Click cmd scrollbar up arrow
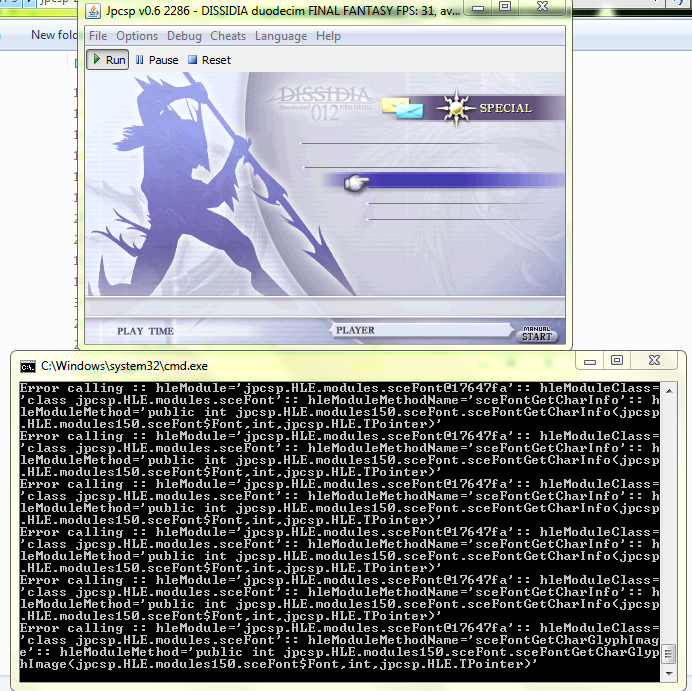Viewport: 692px width, 691px height. pos(669,391)
